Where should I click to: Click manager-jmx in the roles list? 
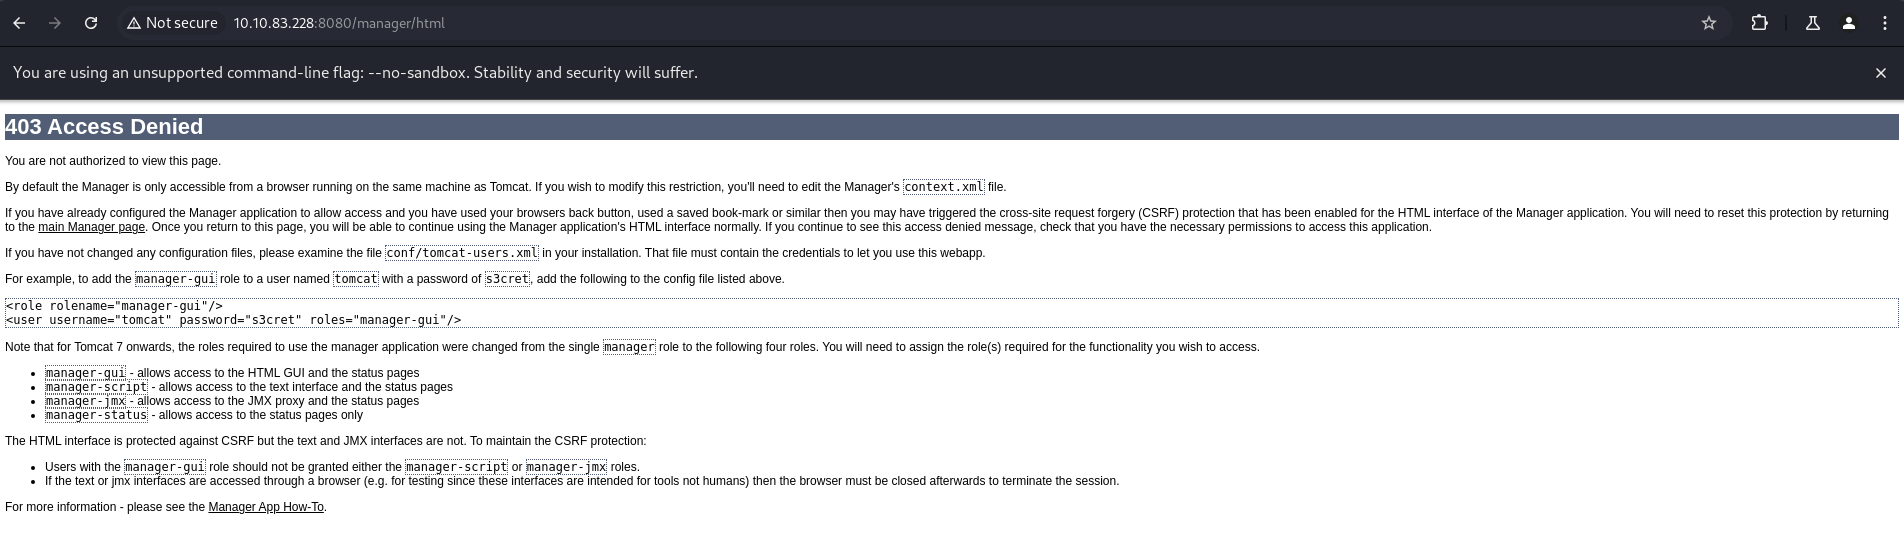click(85, 401)
